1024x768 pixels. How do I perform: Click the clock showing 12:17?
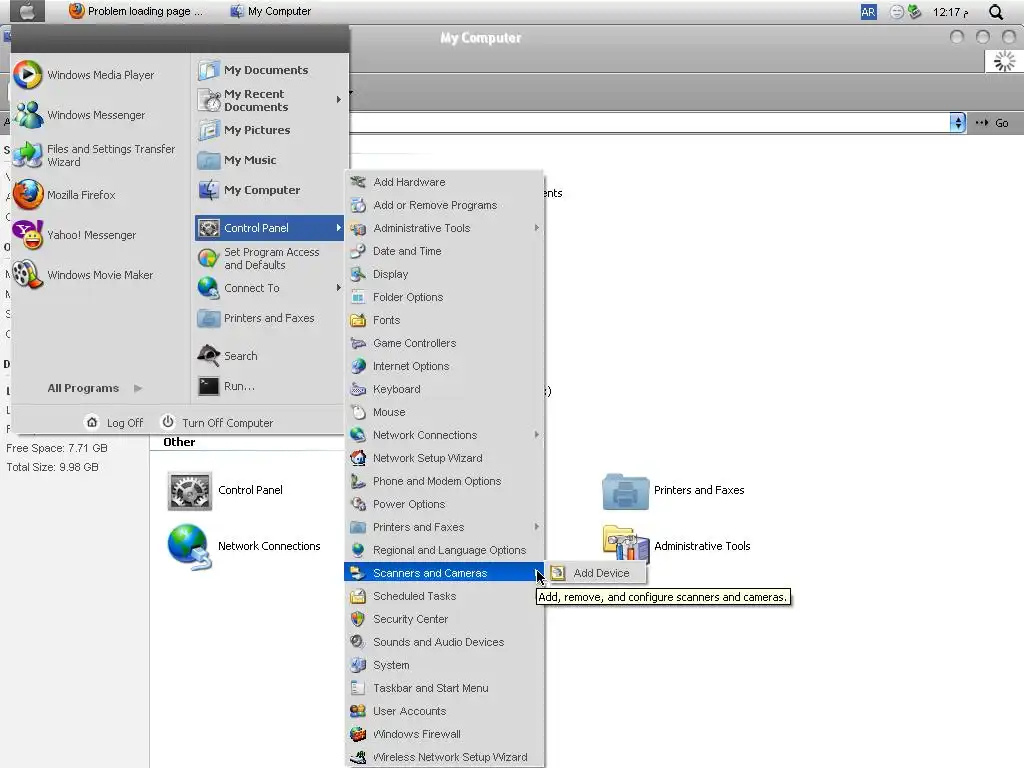[950, 12]
